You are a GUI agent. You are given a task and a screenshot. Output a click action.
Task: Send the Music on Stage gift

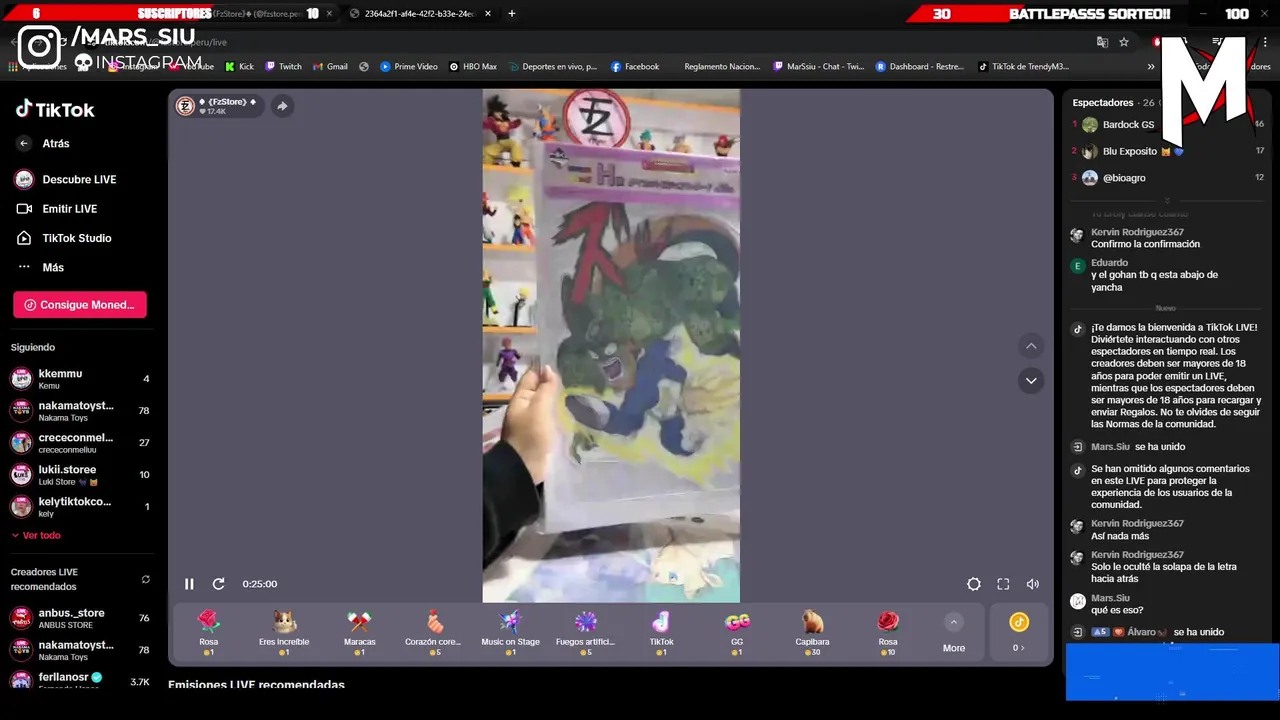click(x=510, y=632)
